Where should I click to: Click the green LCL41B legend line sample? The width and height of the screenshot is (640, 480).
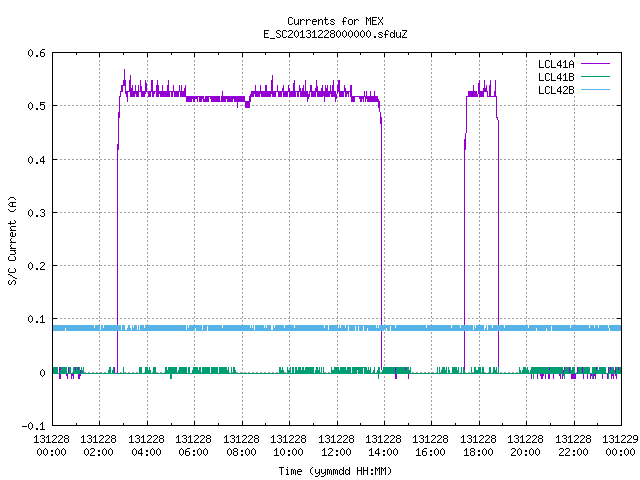coord(595,77)
